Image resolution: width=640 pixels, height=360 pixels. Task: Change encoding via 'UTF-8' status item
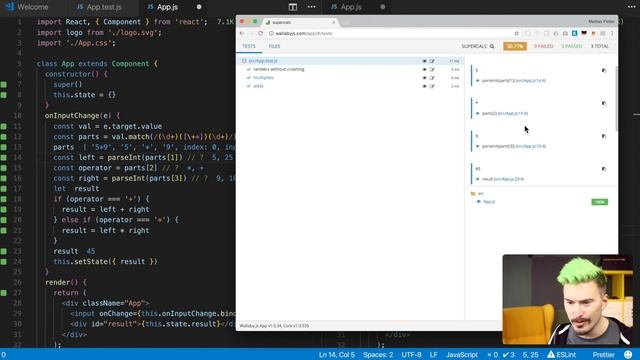click(411, 355)
